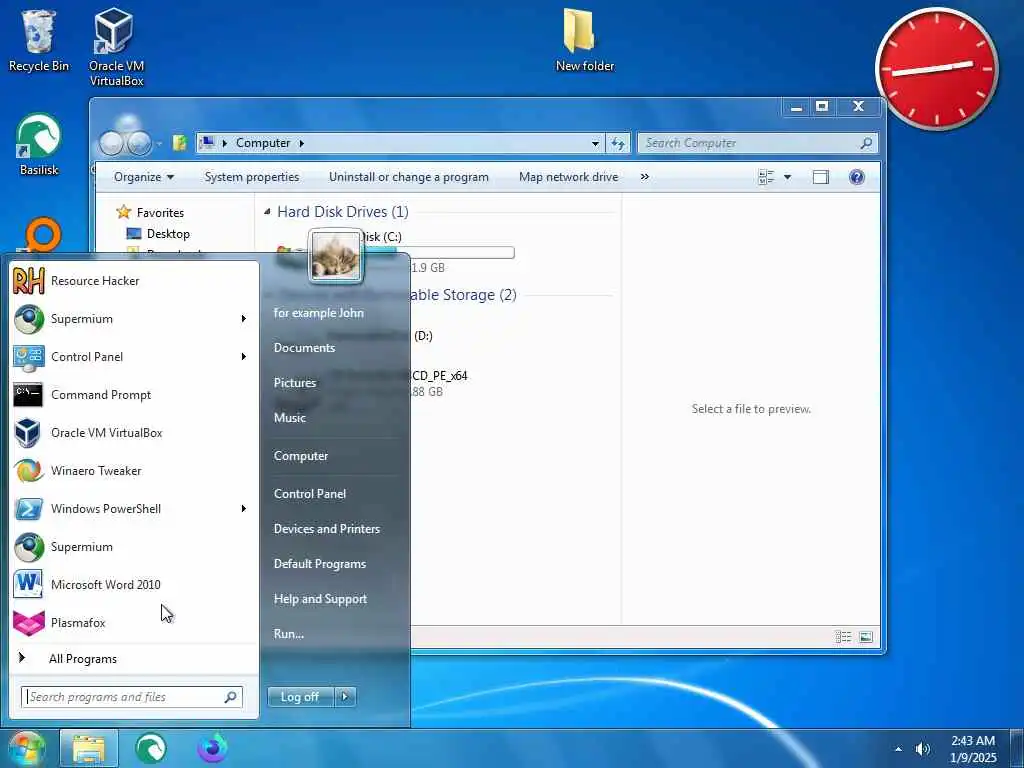
Task: Open Documents from Start menu
Action: coord(304,348)
